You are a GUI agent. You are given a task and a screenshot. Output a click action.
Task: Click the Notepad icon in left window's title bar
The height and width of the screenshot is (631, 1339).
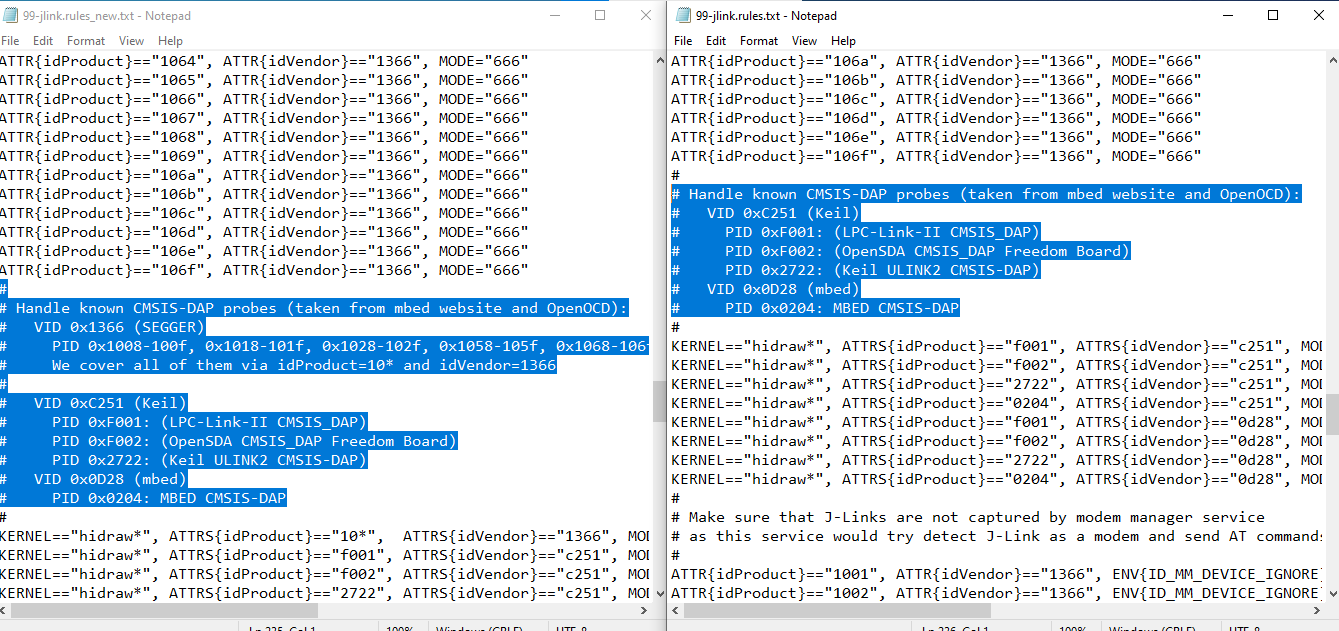pos(10,15)
